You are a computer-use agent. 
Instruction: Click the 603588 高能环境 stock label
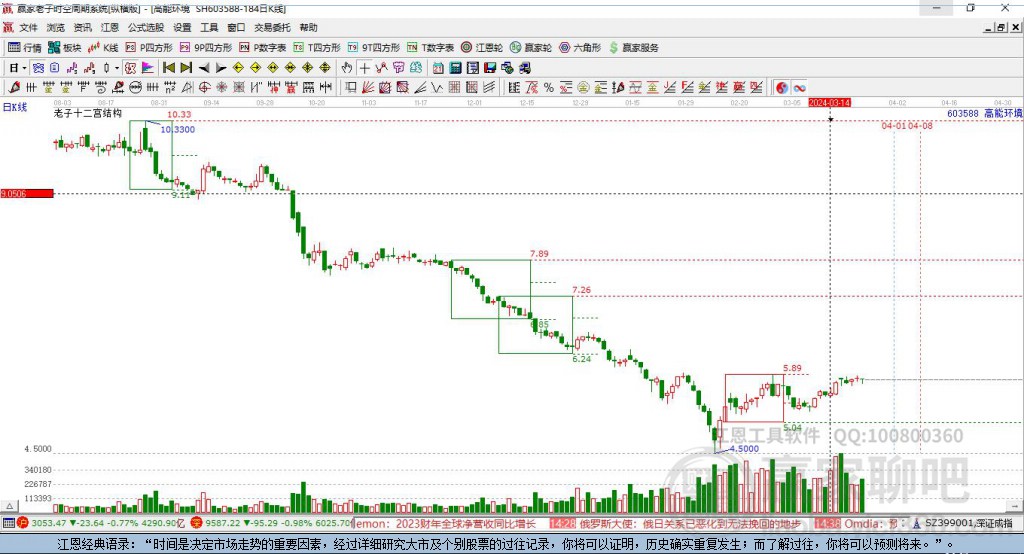pos(985,113)
